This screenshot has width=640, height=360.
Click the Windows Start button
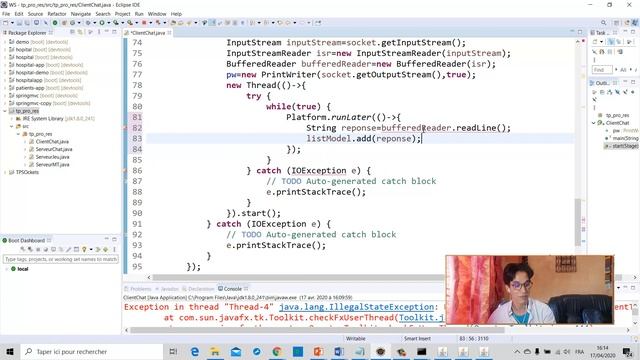pos(10,351)
